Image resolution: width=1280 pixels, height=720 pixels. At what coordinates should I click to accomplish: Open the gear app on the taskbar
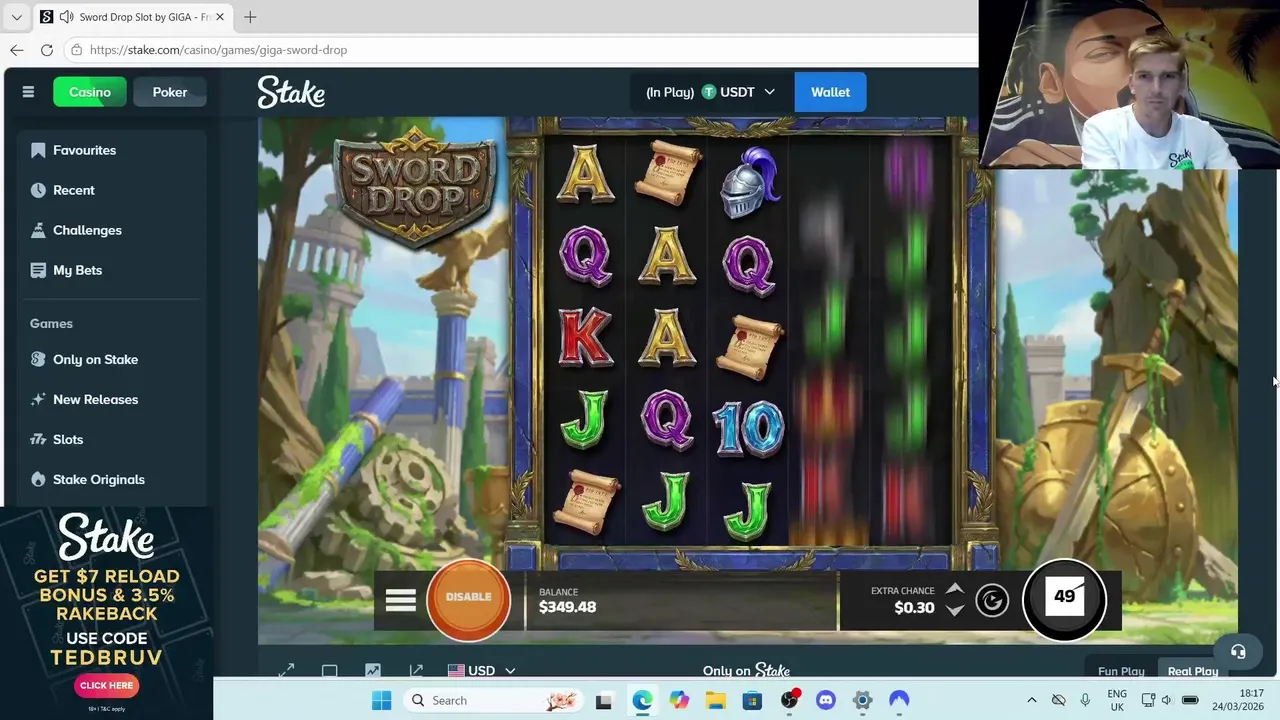click(x=862, y=700)
